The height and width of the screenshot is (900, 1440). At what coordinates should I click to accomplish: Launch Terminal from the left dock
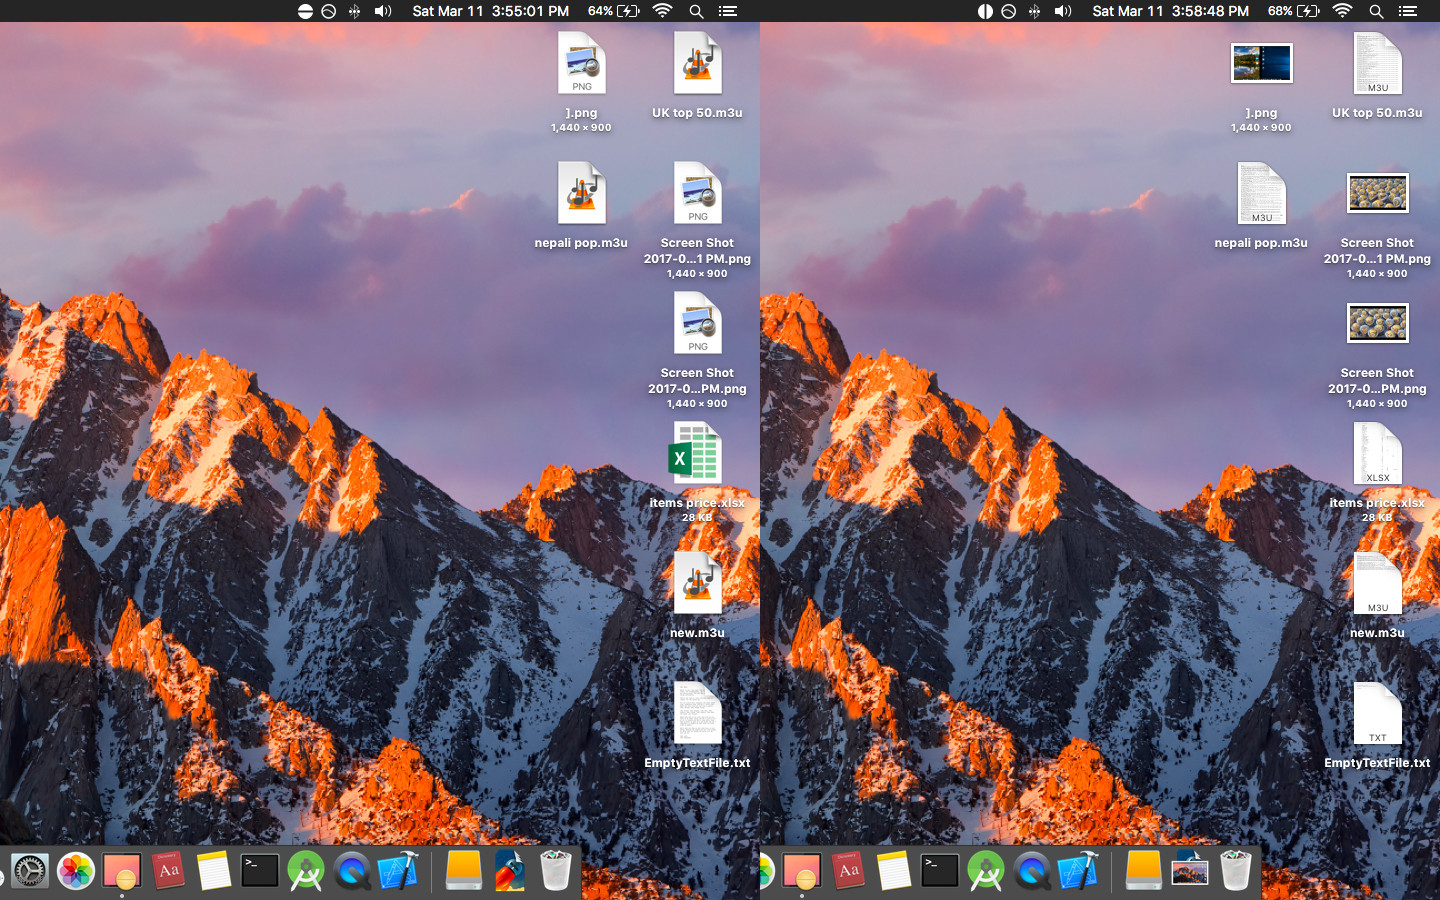pyautogui.click(x=260, y=871)
